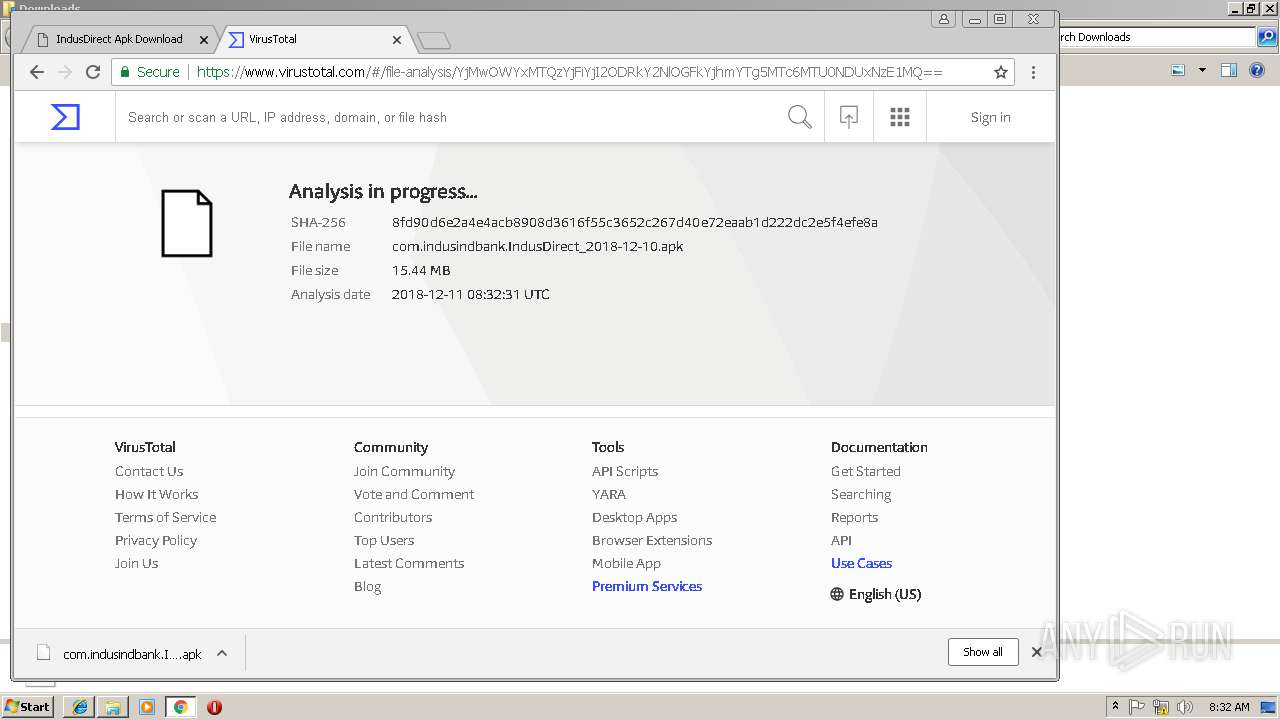Screen dimensions: 1280x720
Task: Close the downloads bar
Action: pos(1036,652)
